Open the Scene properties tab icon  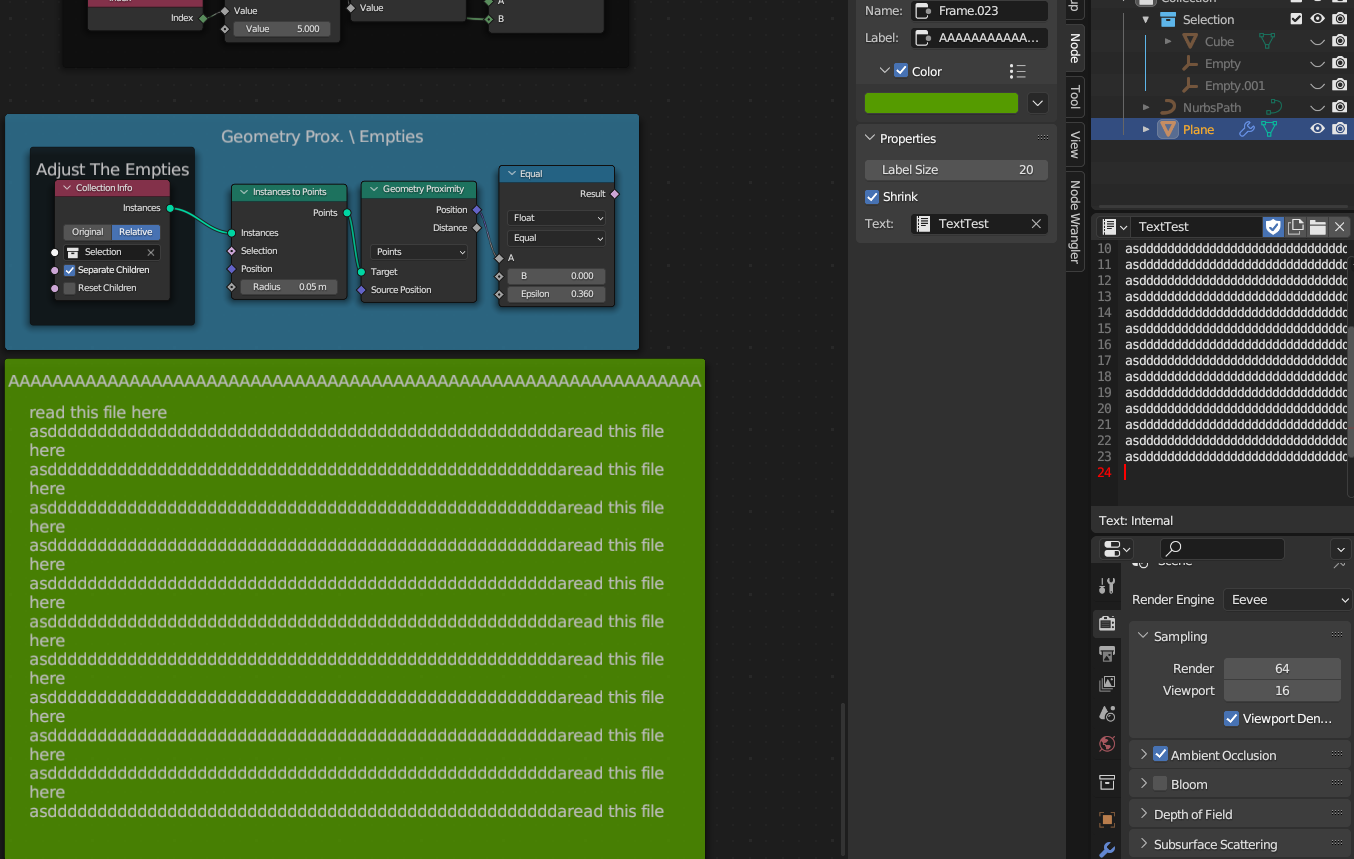click(x=1107, y=713)
